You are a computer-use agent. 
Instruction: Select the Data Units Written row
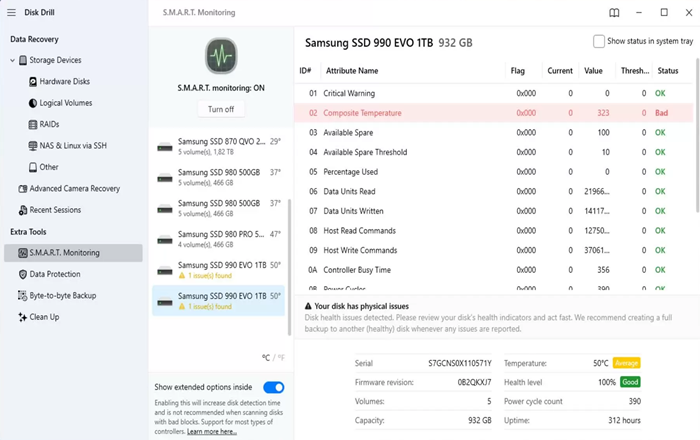coord(493,211)
